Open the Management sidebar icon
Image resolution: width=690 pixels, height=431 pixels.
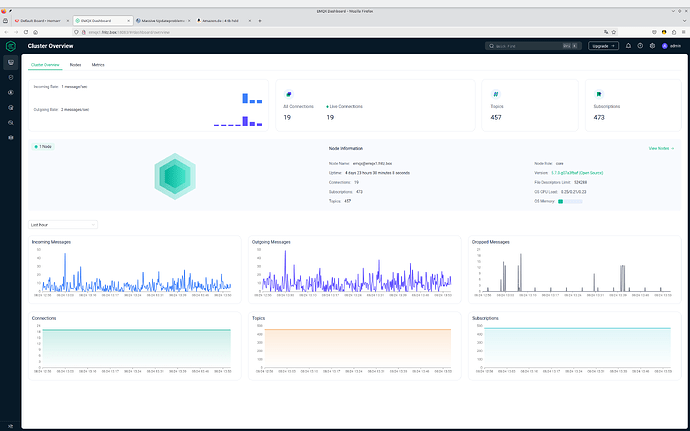click(x=11, y=107)
